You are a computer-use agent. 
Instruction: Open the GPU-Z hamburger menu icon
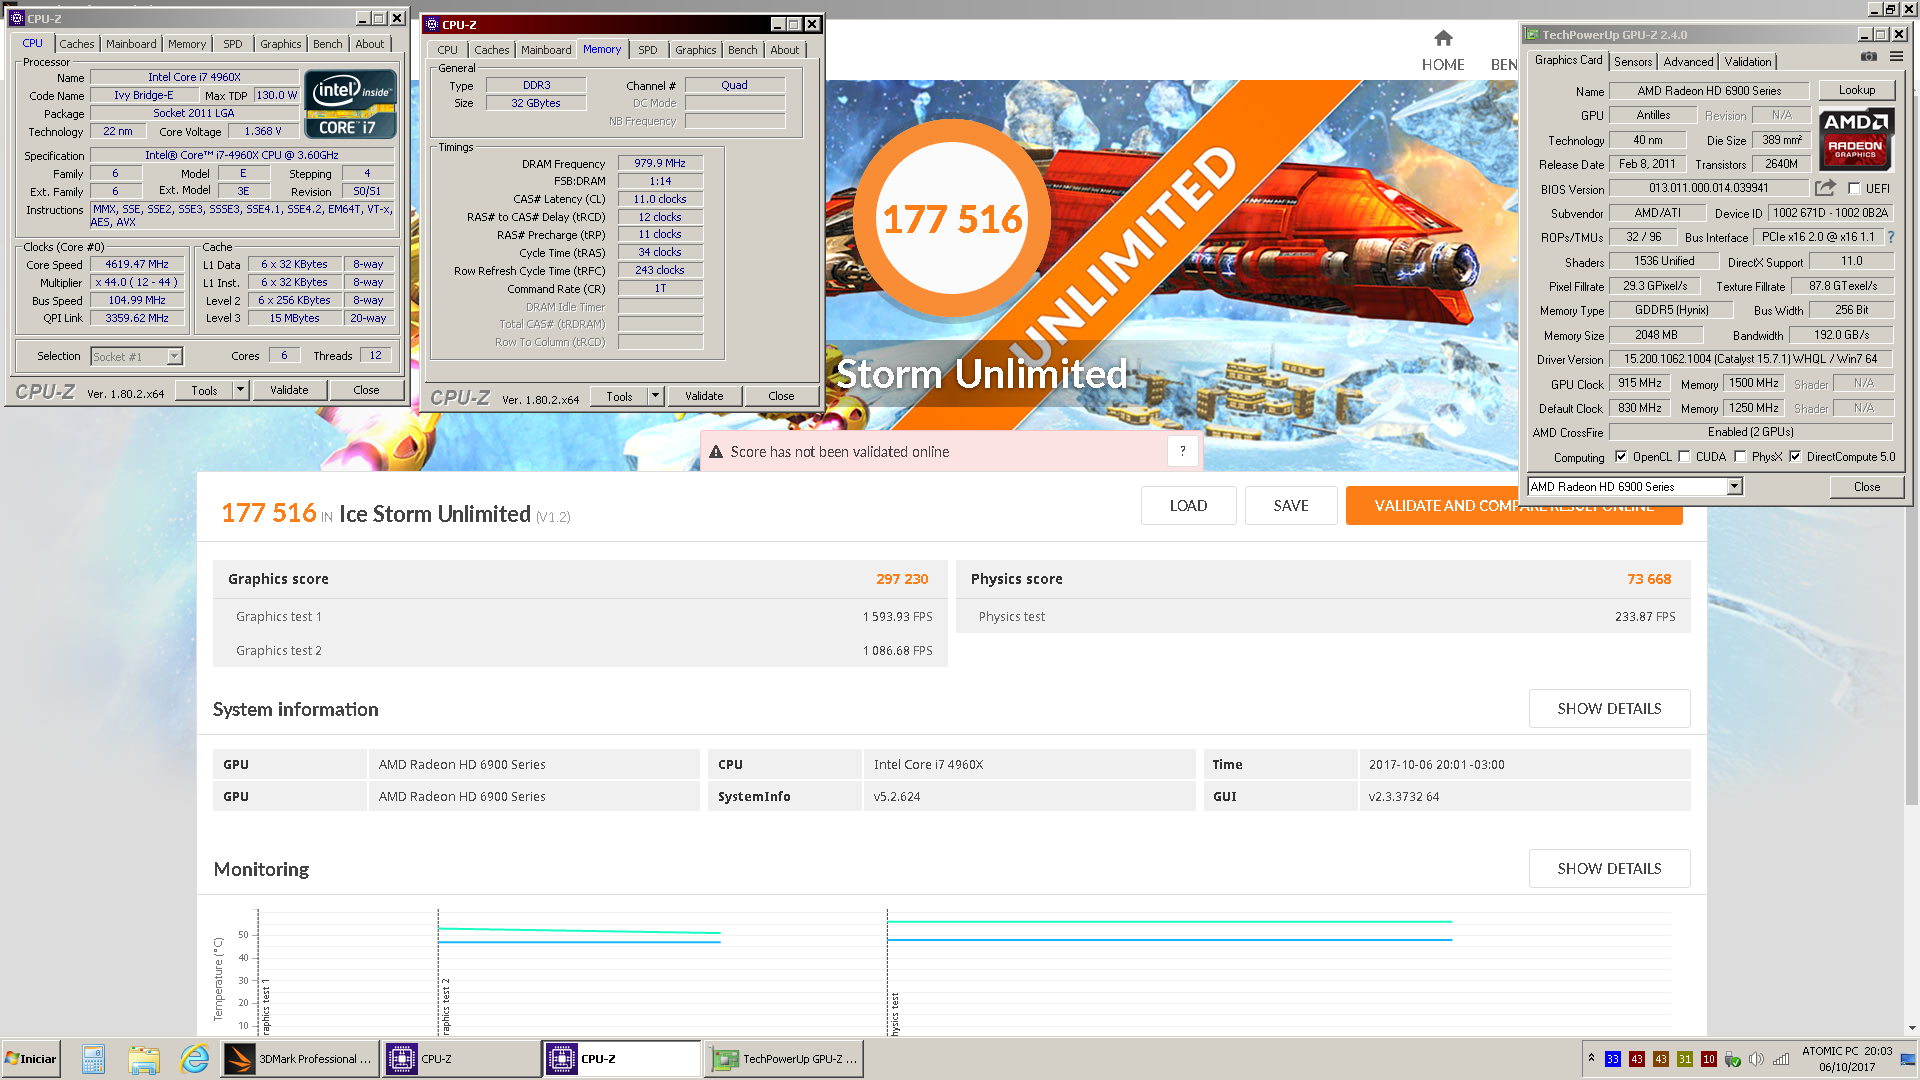coord(1896,57)
